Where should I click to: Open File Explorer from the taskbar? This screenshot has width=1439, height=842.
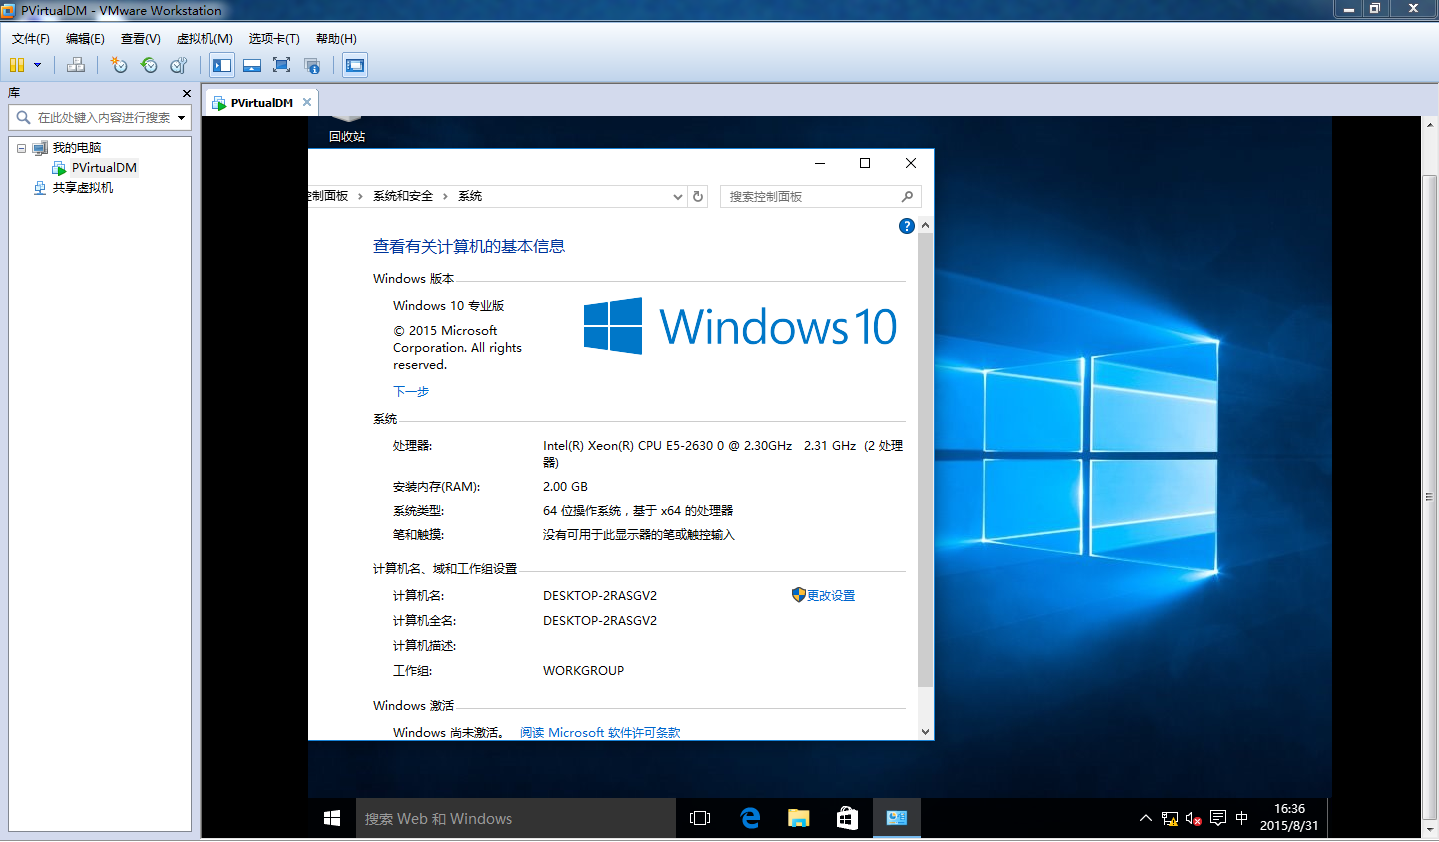(x=798, y=818)
